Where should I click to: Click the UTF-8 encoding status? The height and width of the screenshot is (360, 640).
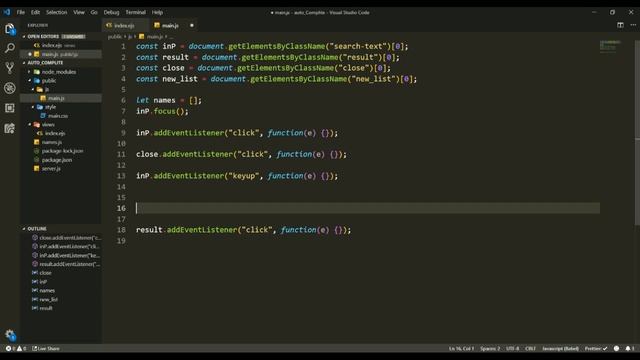coord(513,349)
